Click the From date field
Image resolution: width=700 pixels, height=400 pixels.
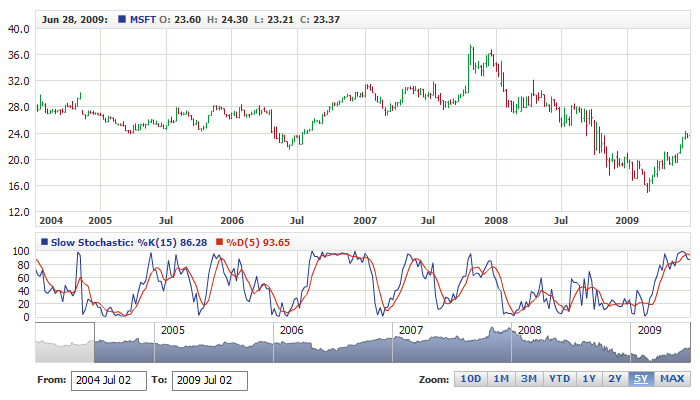[x=108, y=380]
